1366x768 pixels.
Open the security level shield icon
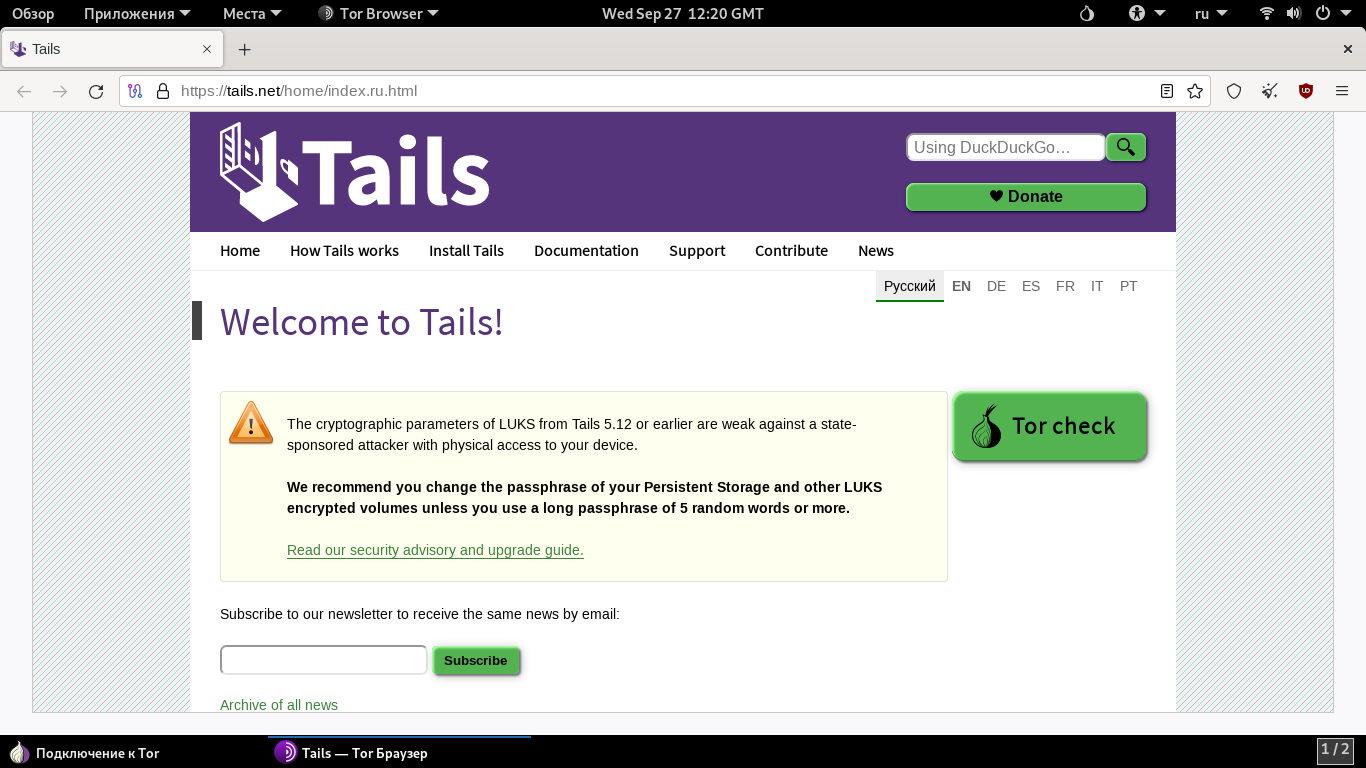[x=1234, y=91]
